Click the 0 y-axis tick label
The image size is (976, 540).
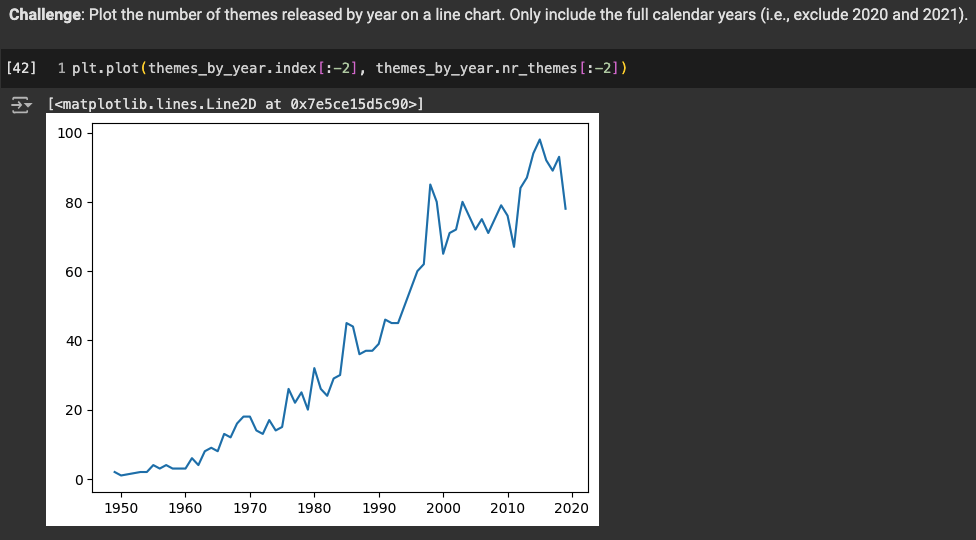pyautogui.click(x=80, y=480)
